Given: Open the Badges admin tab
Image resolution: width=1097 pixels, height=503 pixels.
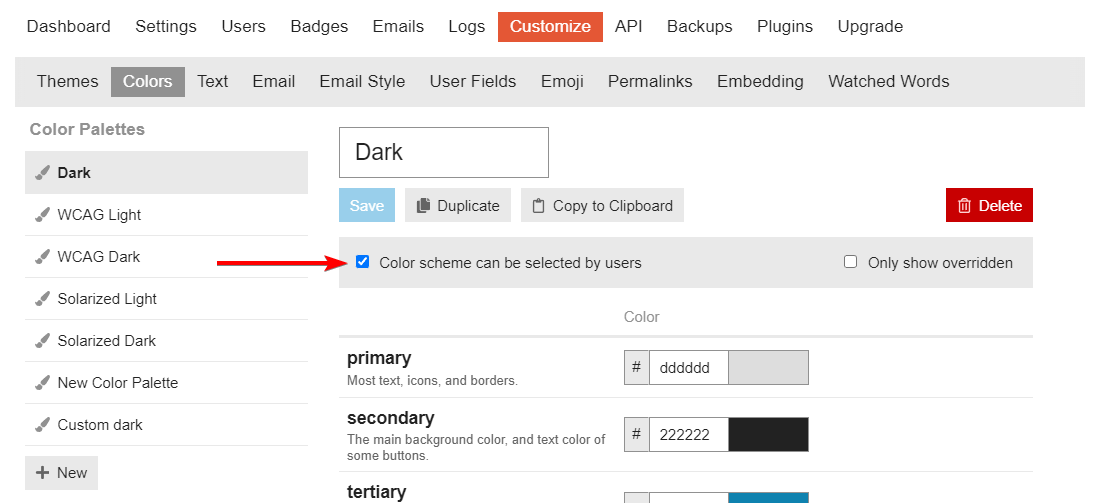Looking at the screenshot, I should point(319,27).
